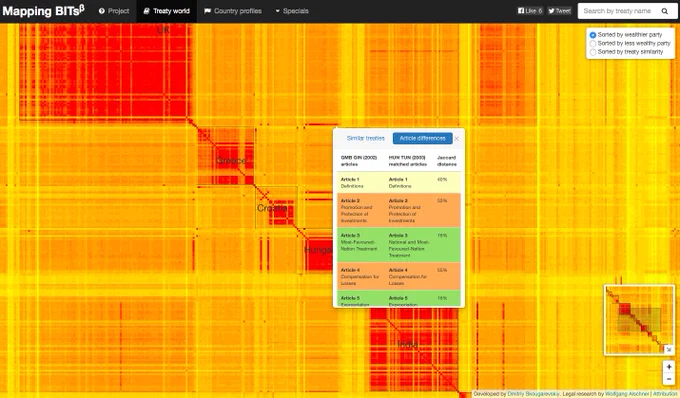Click Article 1 Definitions row
Image resolution: width=680 pixels, height=398 pixels.
click(399, 183)
